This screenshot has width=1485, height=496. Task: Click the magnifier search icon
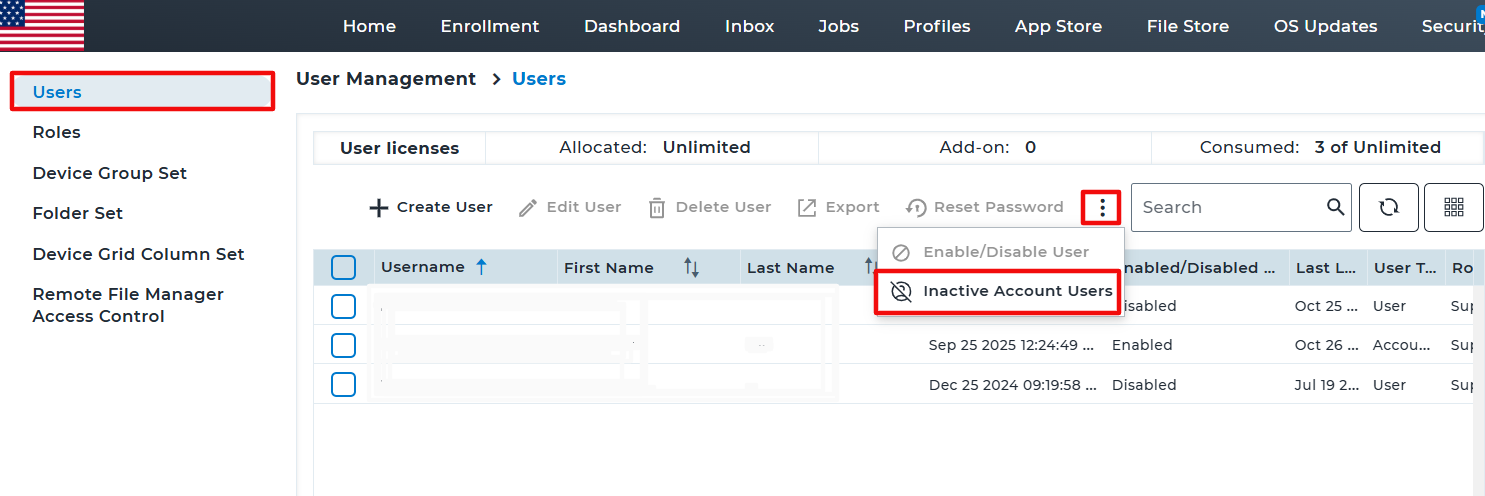1335,207
